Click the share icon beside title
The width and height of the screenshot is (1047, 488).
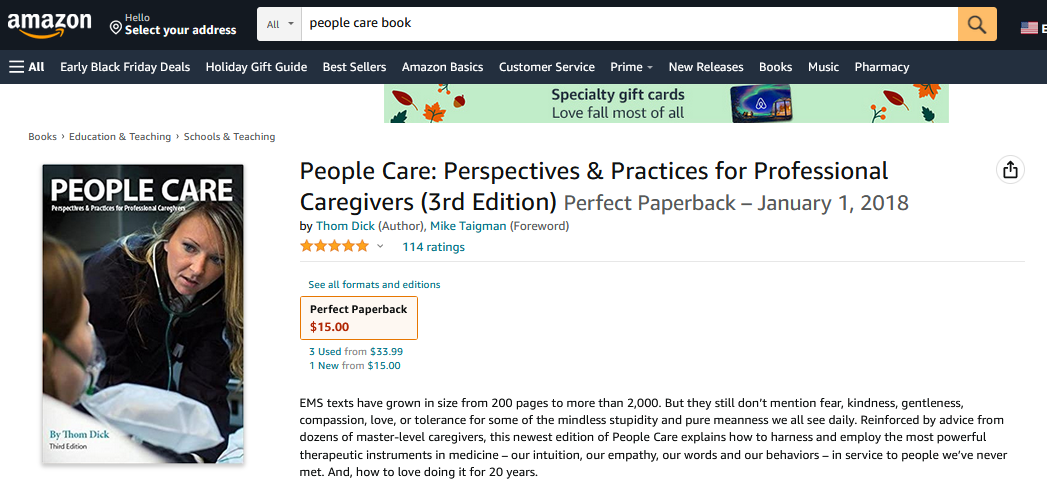pyautogui.click(x=1010, y=170)
